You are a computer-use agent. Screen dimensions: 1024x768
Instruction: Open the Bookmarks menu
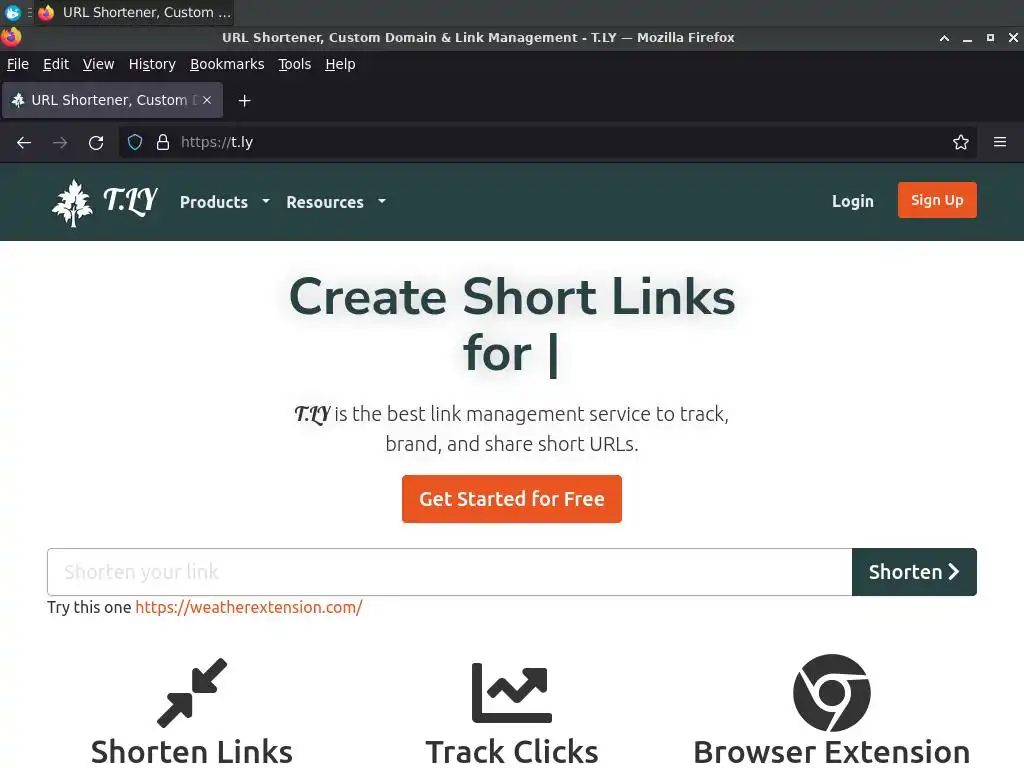(x=227, y=64)
